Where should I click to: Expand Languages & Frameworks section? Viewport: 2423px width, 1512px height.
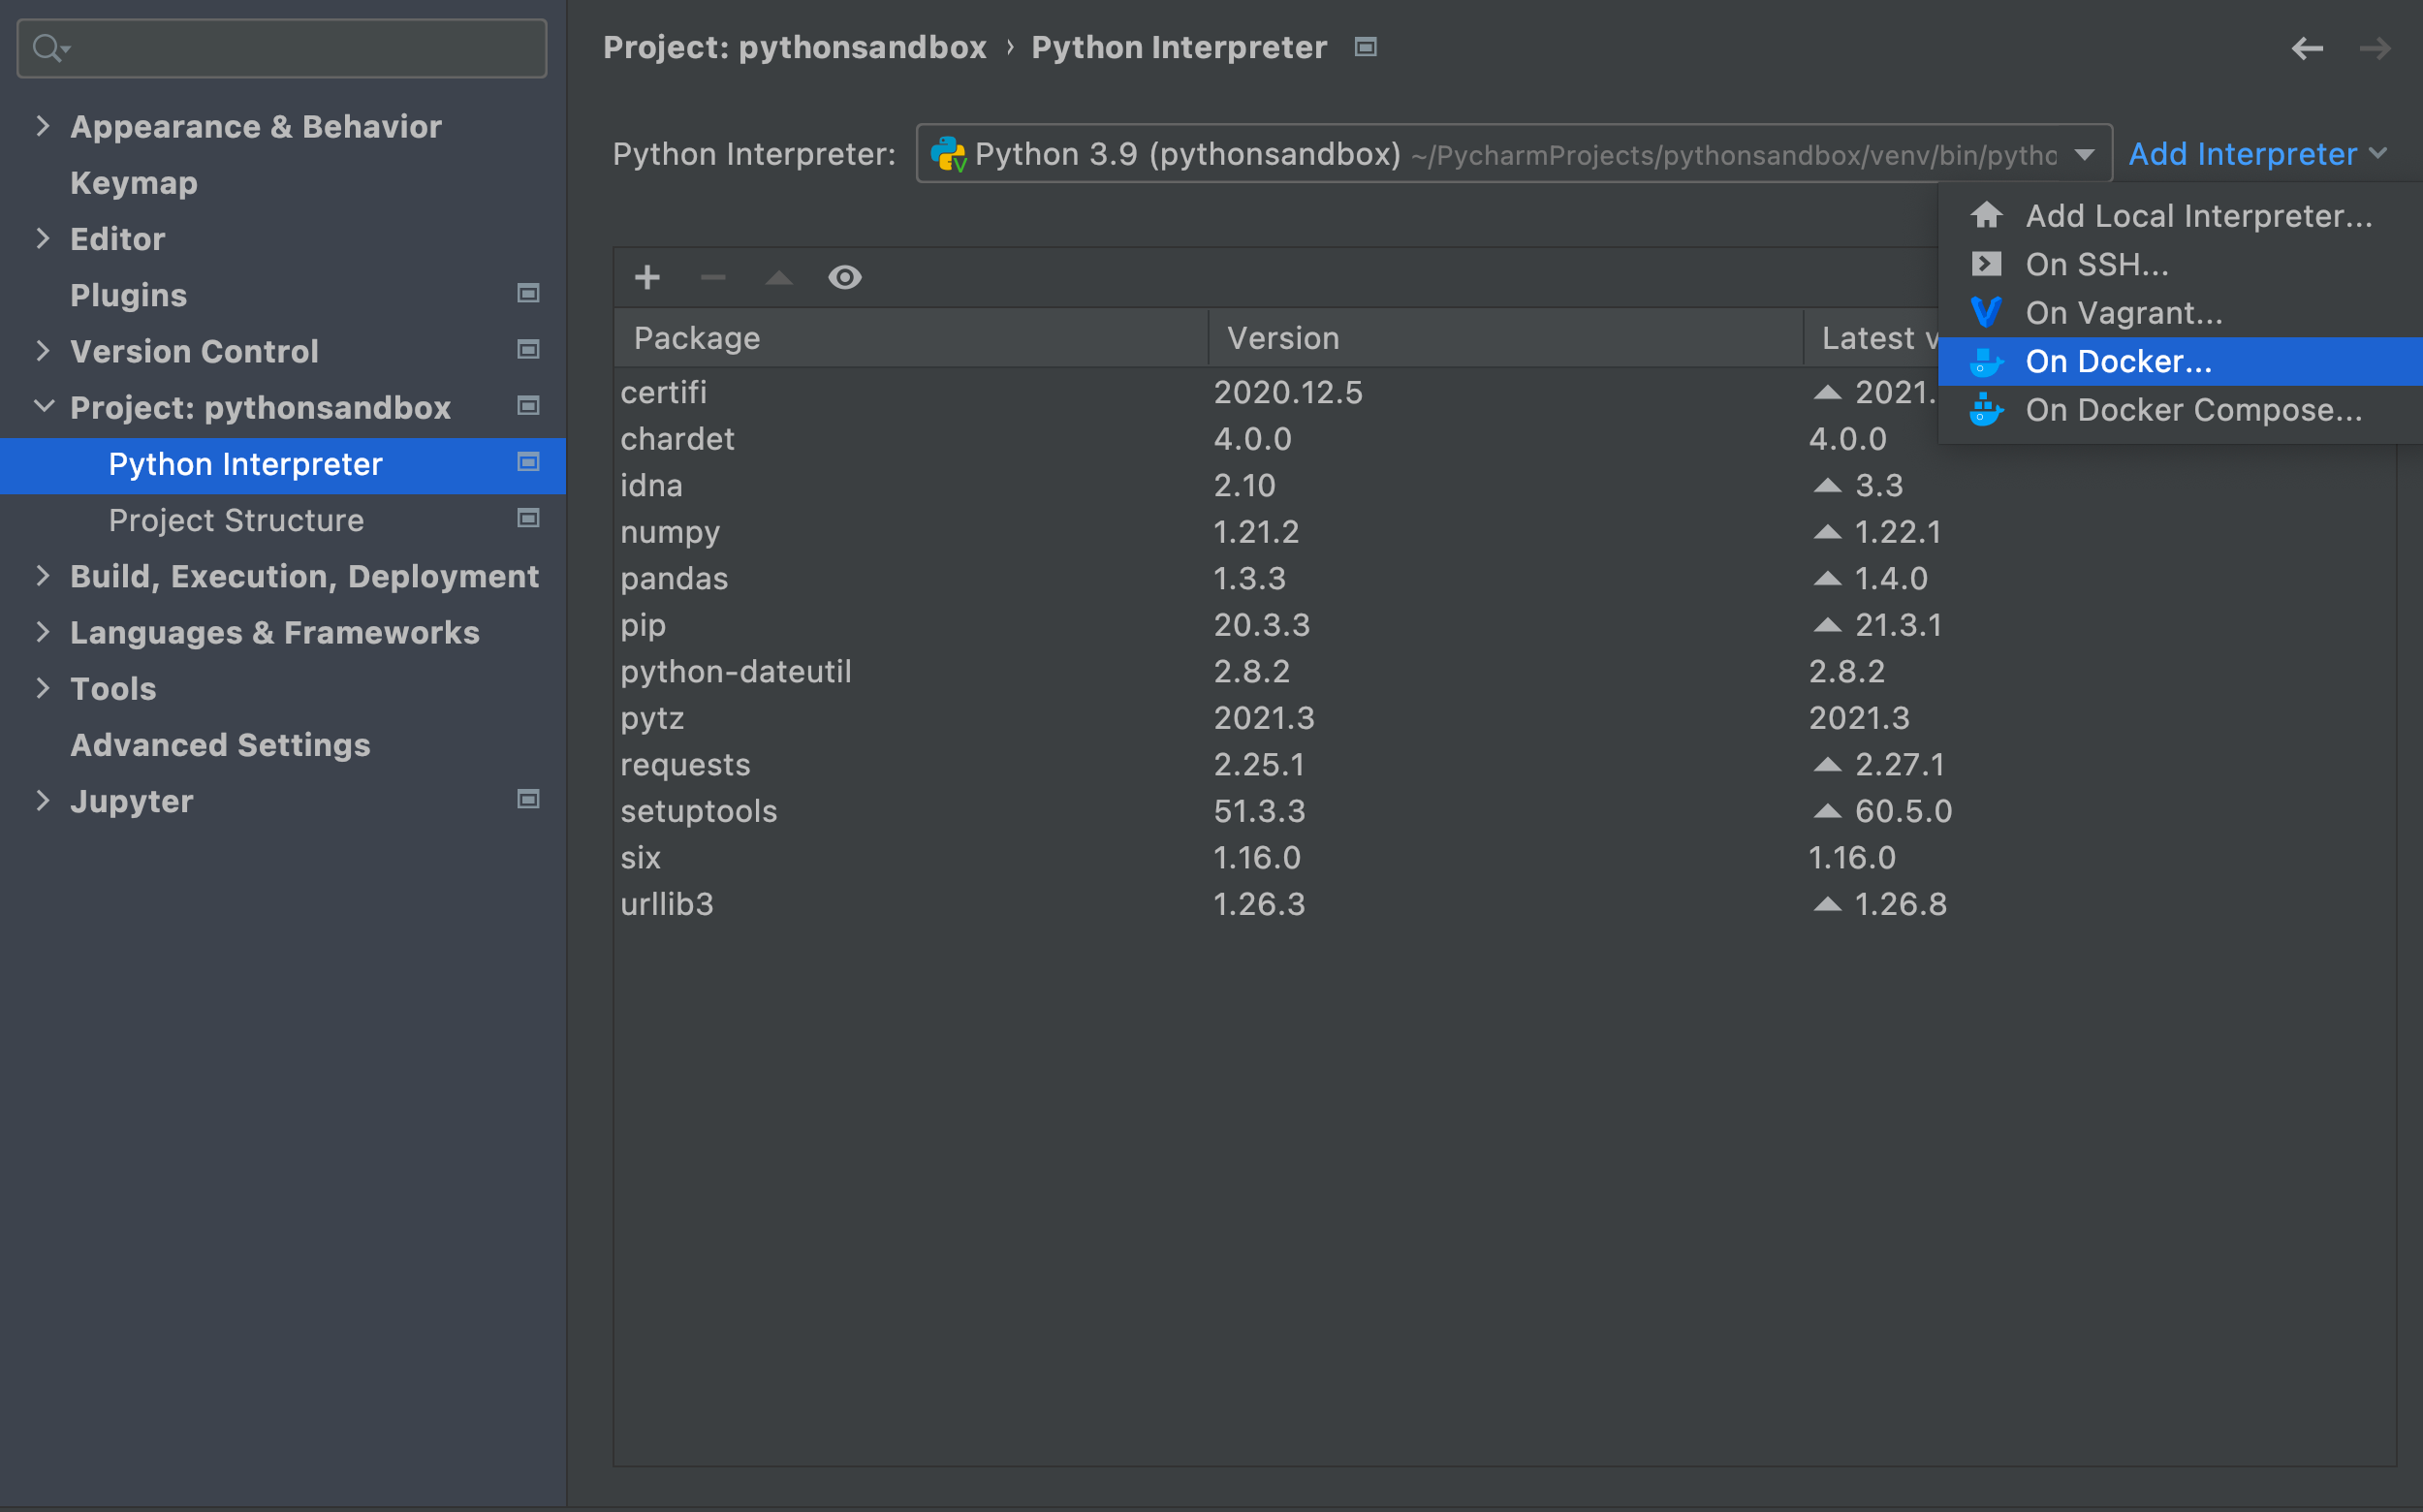pyautogui.click(x=42, y=631)
